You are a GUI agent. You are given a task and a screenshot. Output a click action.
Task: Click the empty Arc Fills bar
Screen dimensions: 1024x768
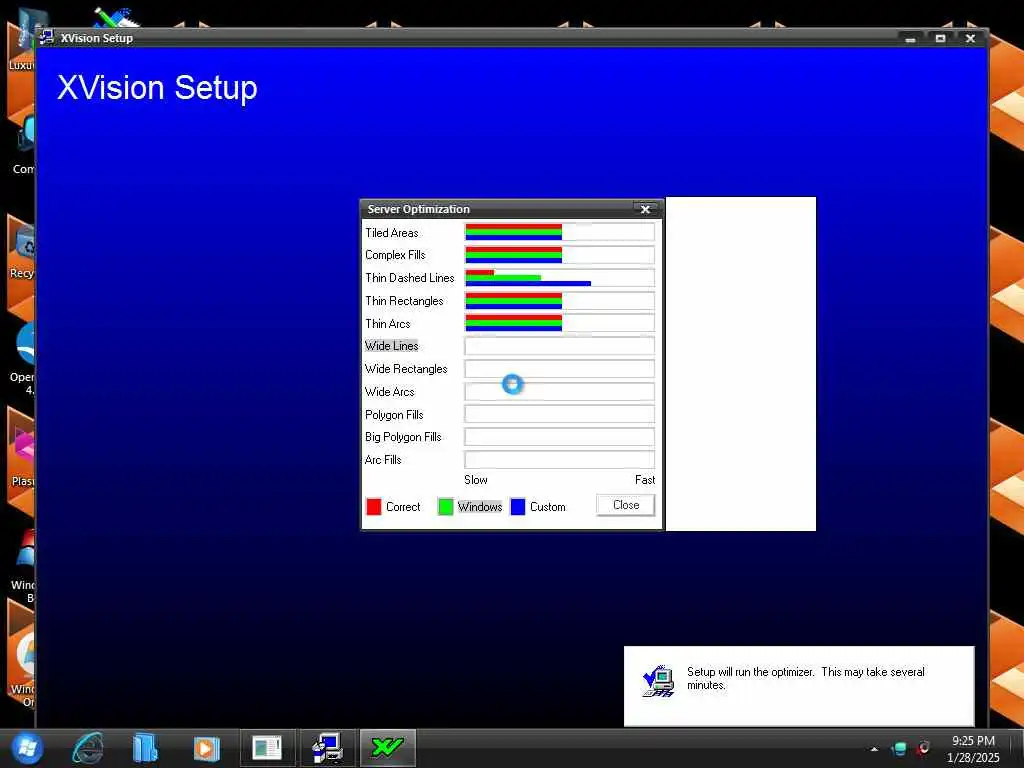pos(560,460)
